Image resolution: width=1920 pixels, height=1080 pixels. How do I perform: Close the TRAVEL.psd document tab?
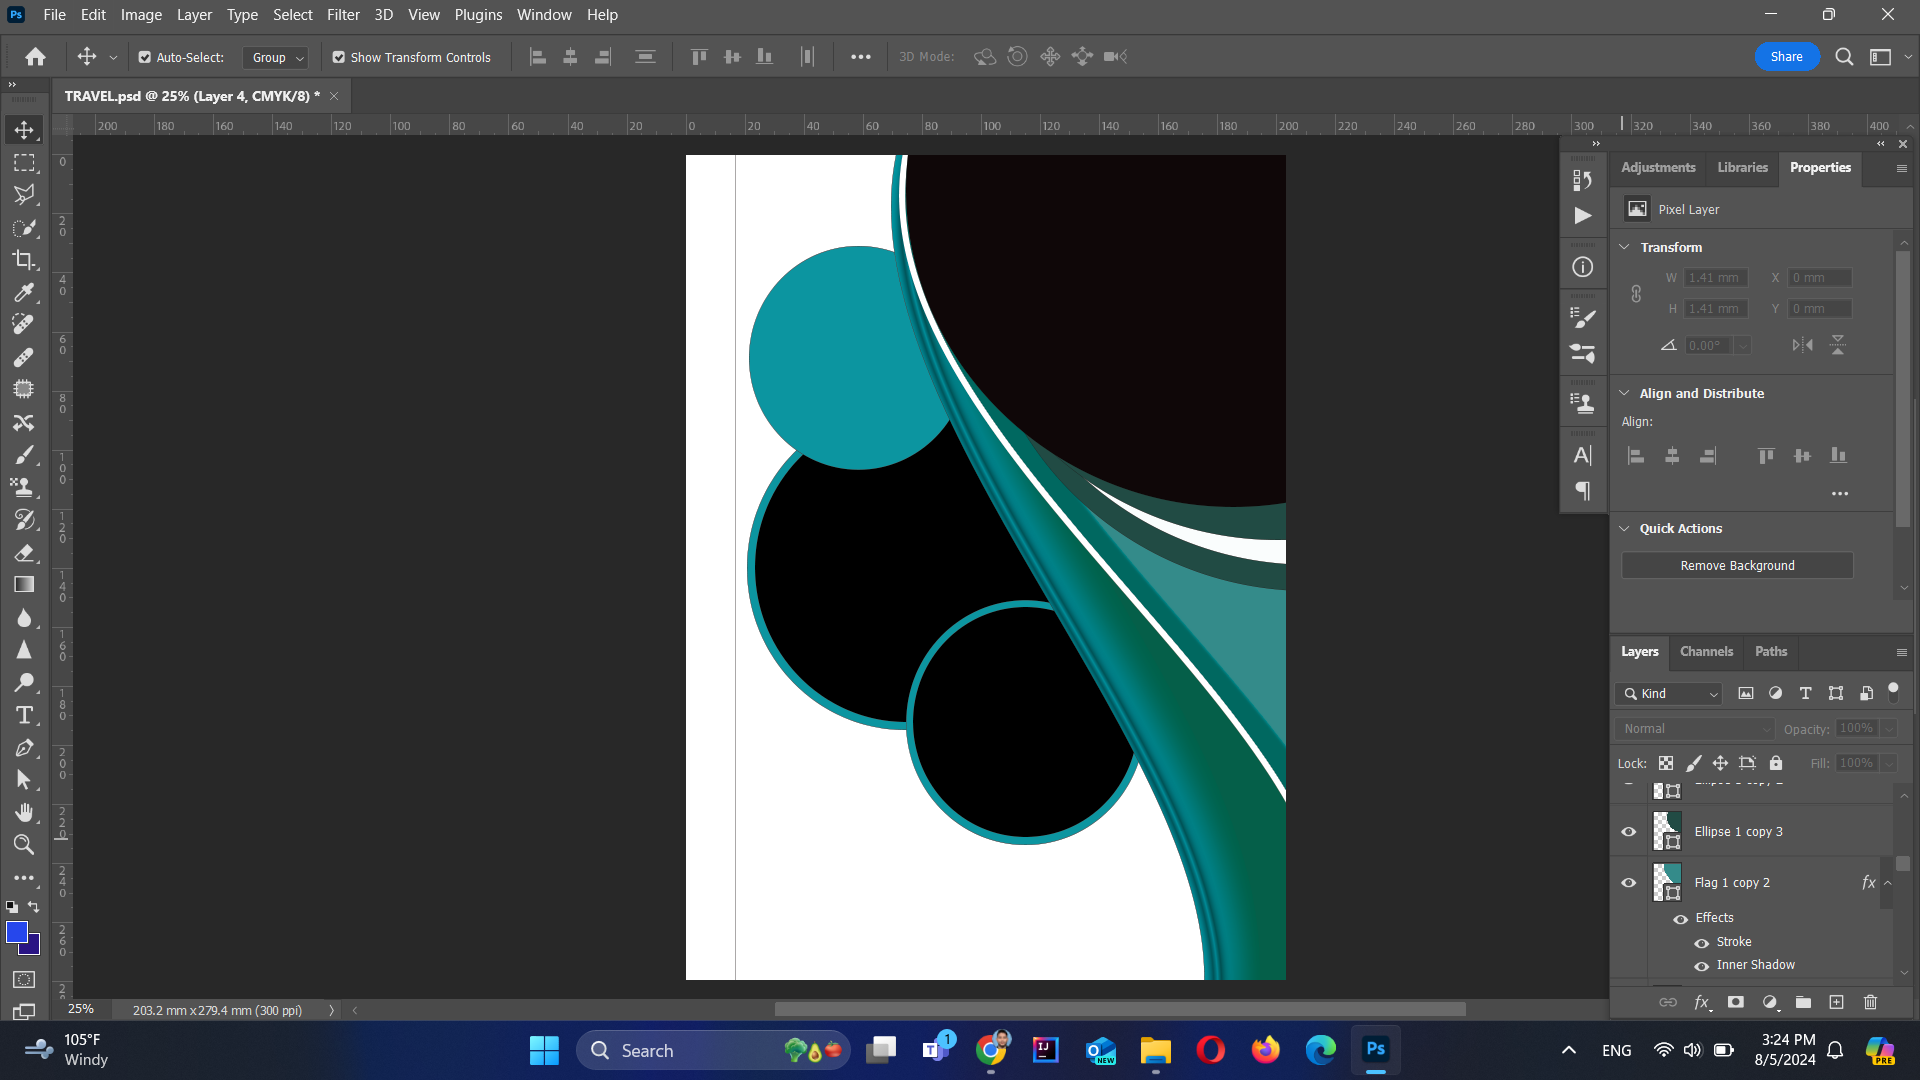(x=334, y=96)
